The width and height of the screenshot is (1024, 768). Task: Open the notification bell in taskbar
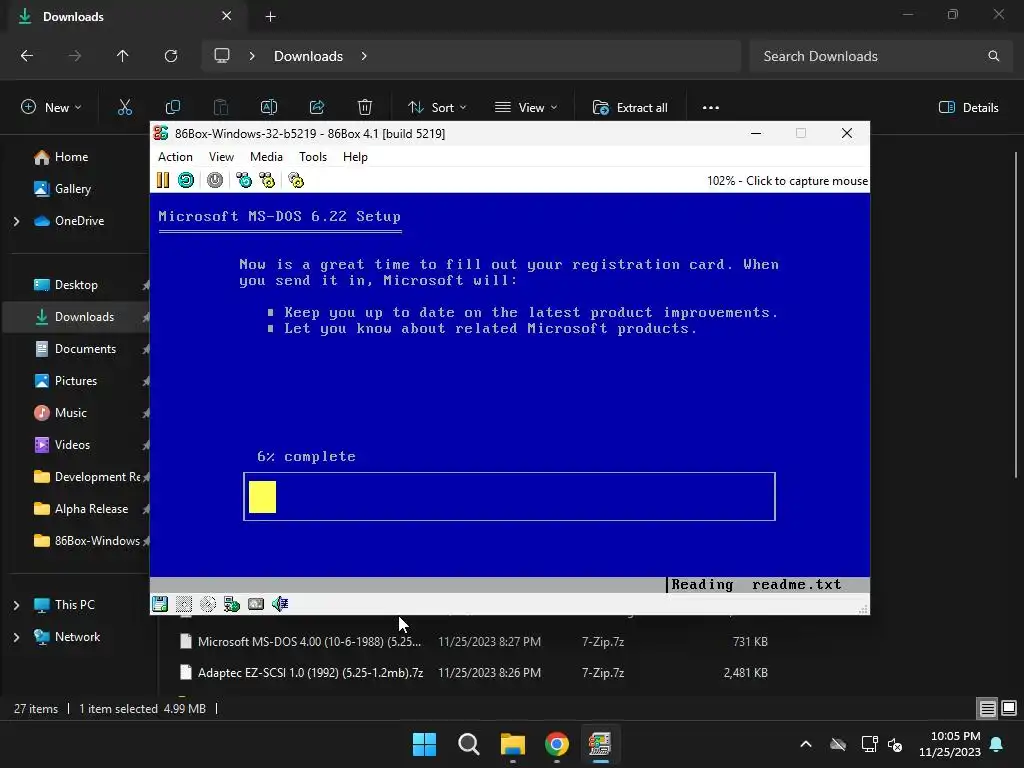click(x=997, y=744)
